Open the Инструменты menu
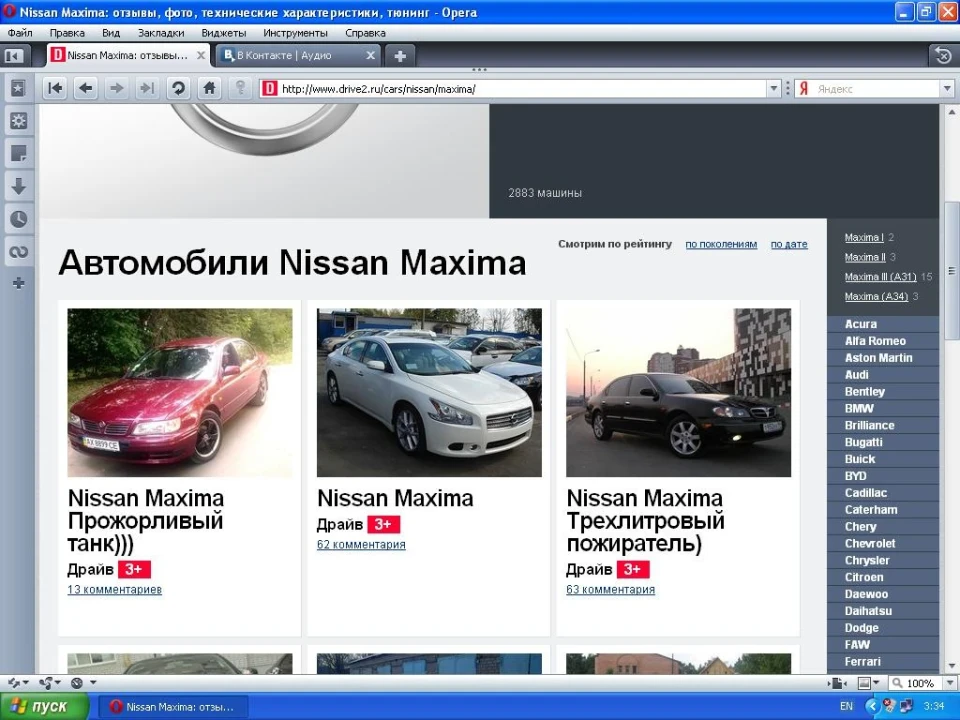Screen dimensions: 960x720 [295, 33]
